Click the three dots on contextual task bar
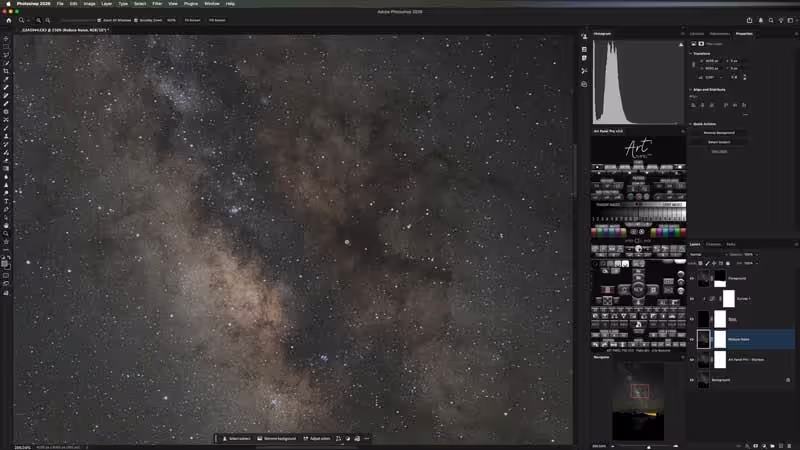This screenshot has height=450, width=800. 367,438
